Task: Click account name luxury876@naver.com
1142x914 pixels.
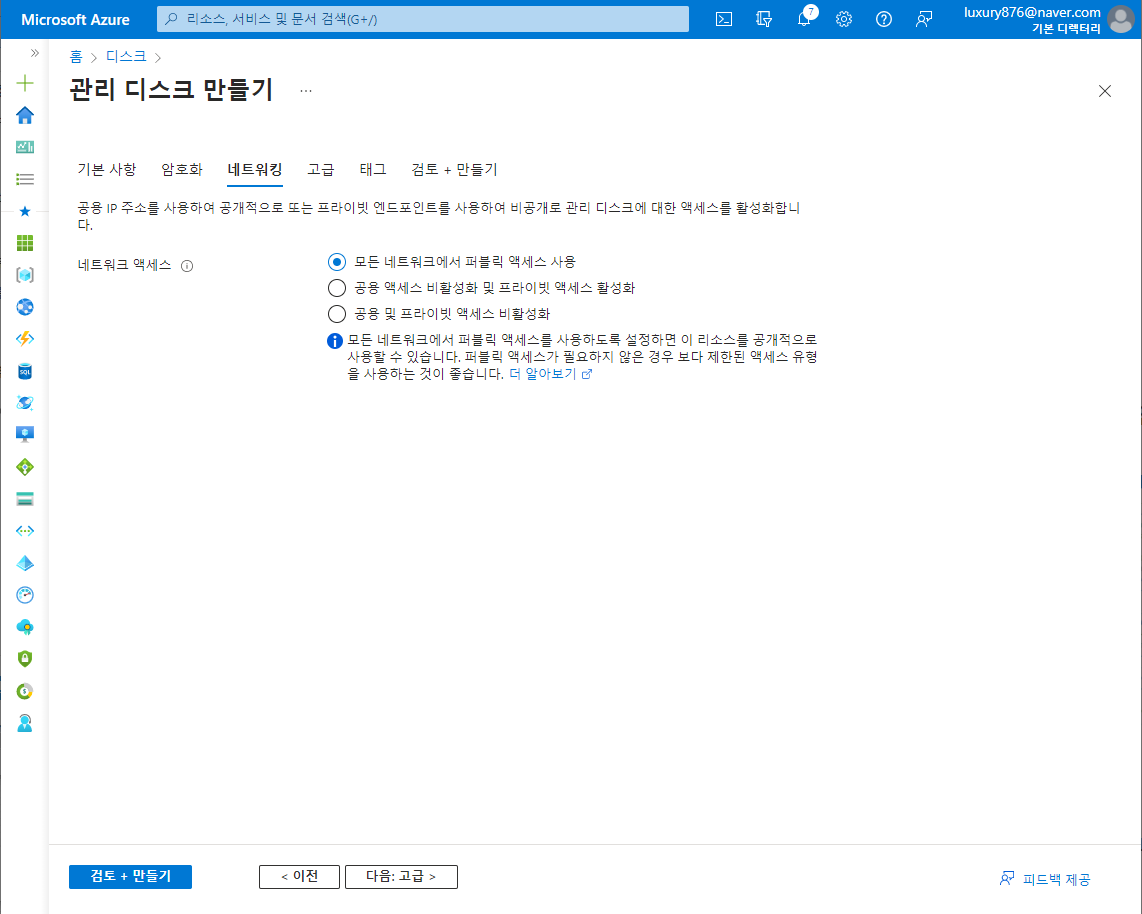Action: (1032, 12)
